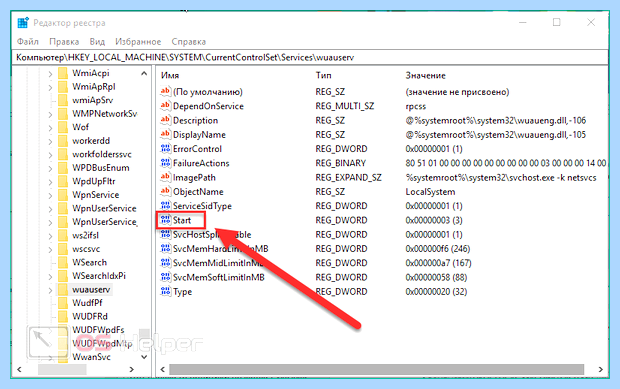620x389 pixels.
Task: Click the values pane horizontal scrollbar thumb
Action: (x=376, y=369)
